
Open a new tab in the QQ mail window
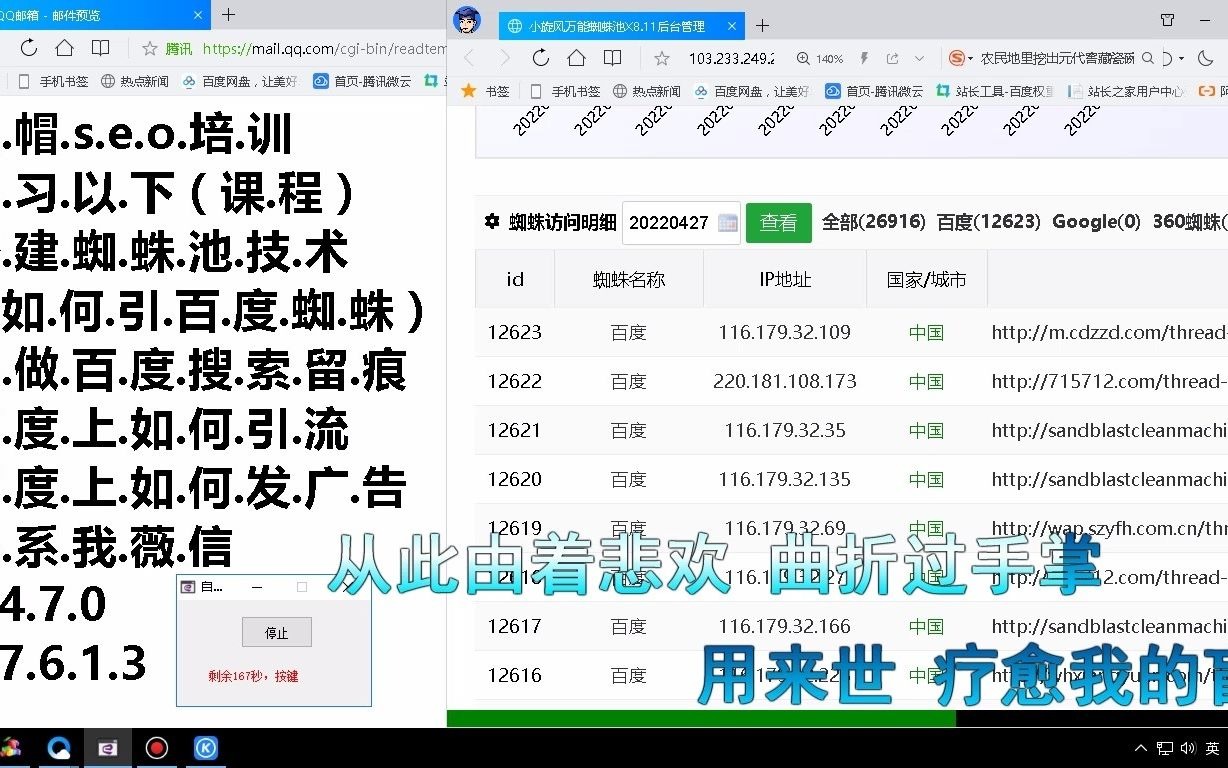228,15
